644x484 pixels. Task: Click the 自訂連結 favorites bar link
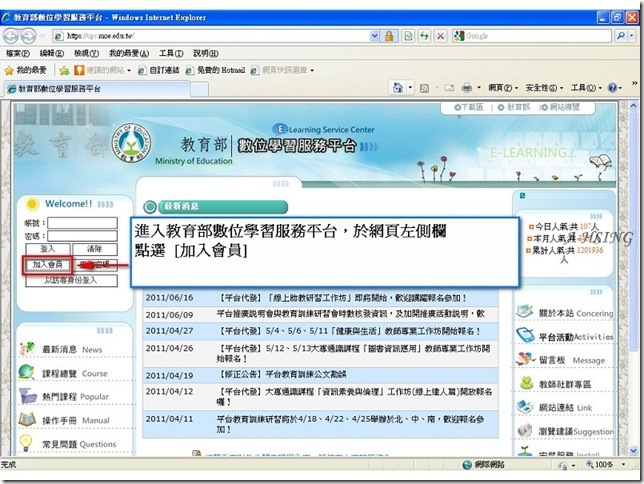coord(159,70)
